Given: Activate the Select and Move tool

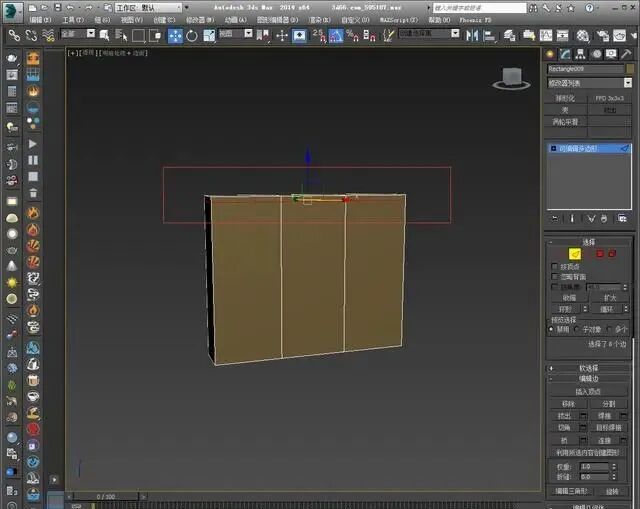Looking at the screenshot, I should [x=176, y=36].
